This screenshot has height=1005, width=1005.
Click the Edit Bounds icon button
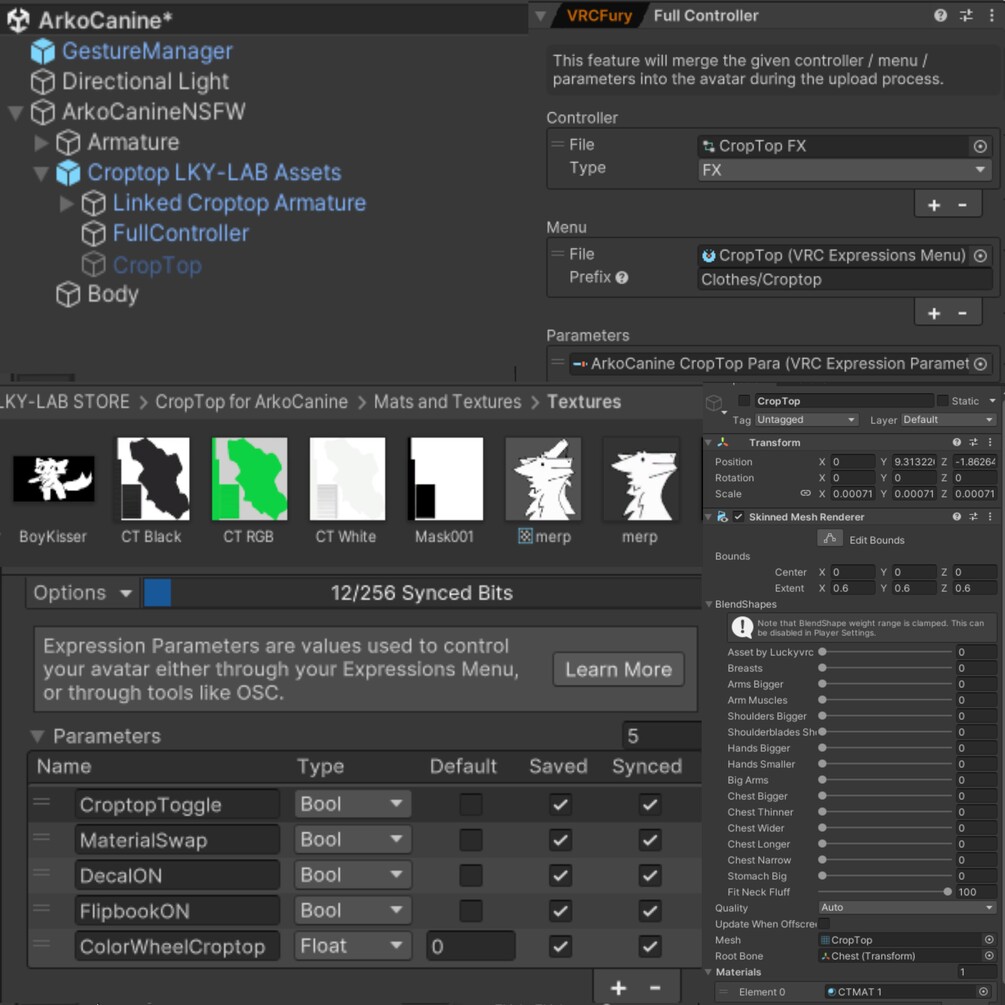pyautogui.click(x=829, y=539)
